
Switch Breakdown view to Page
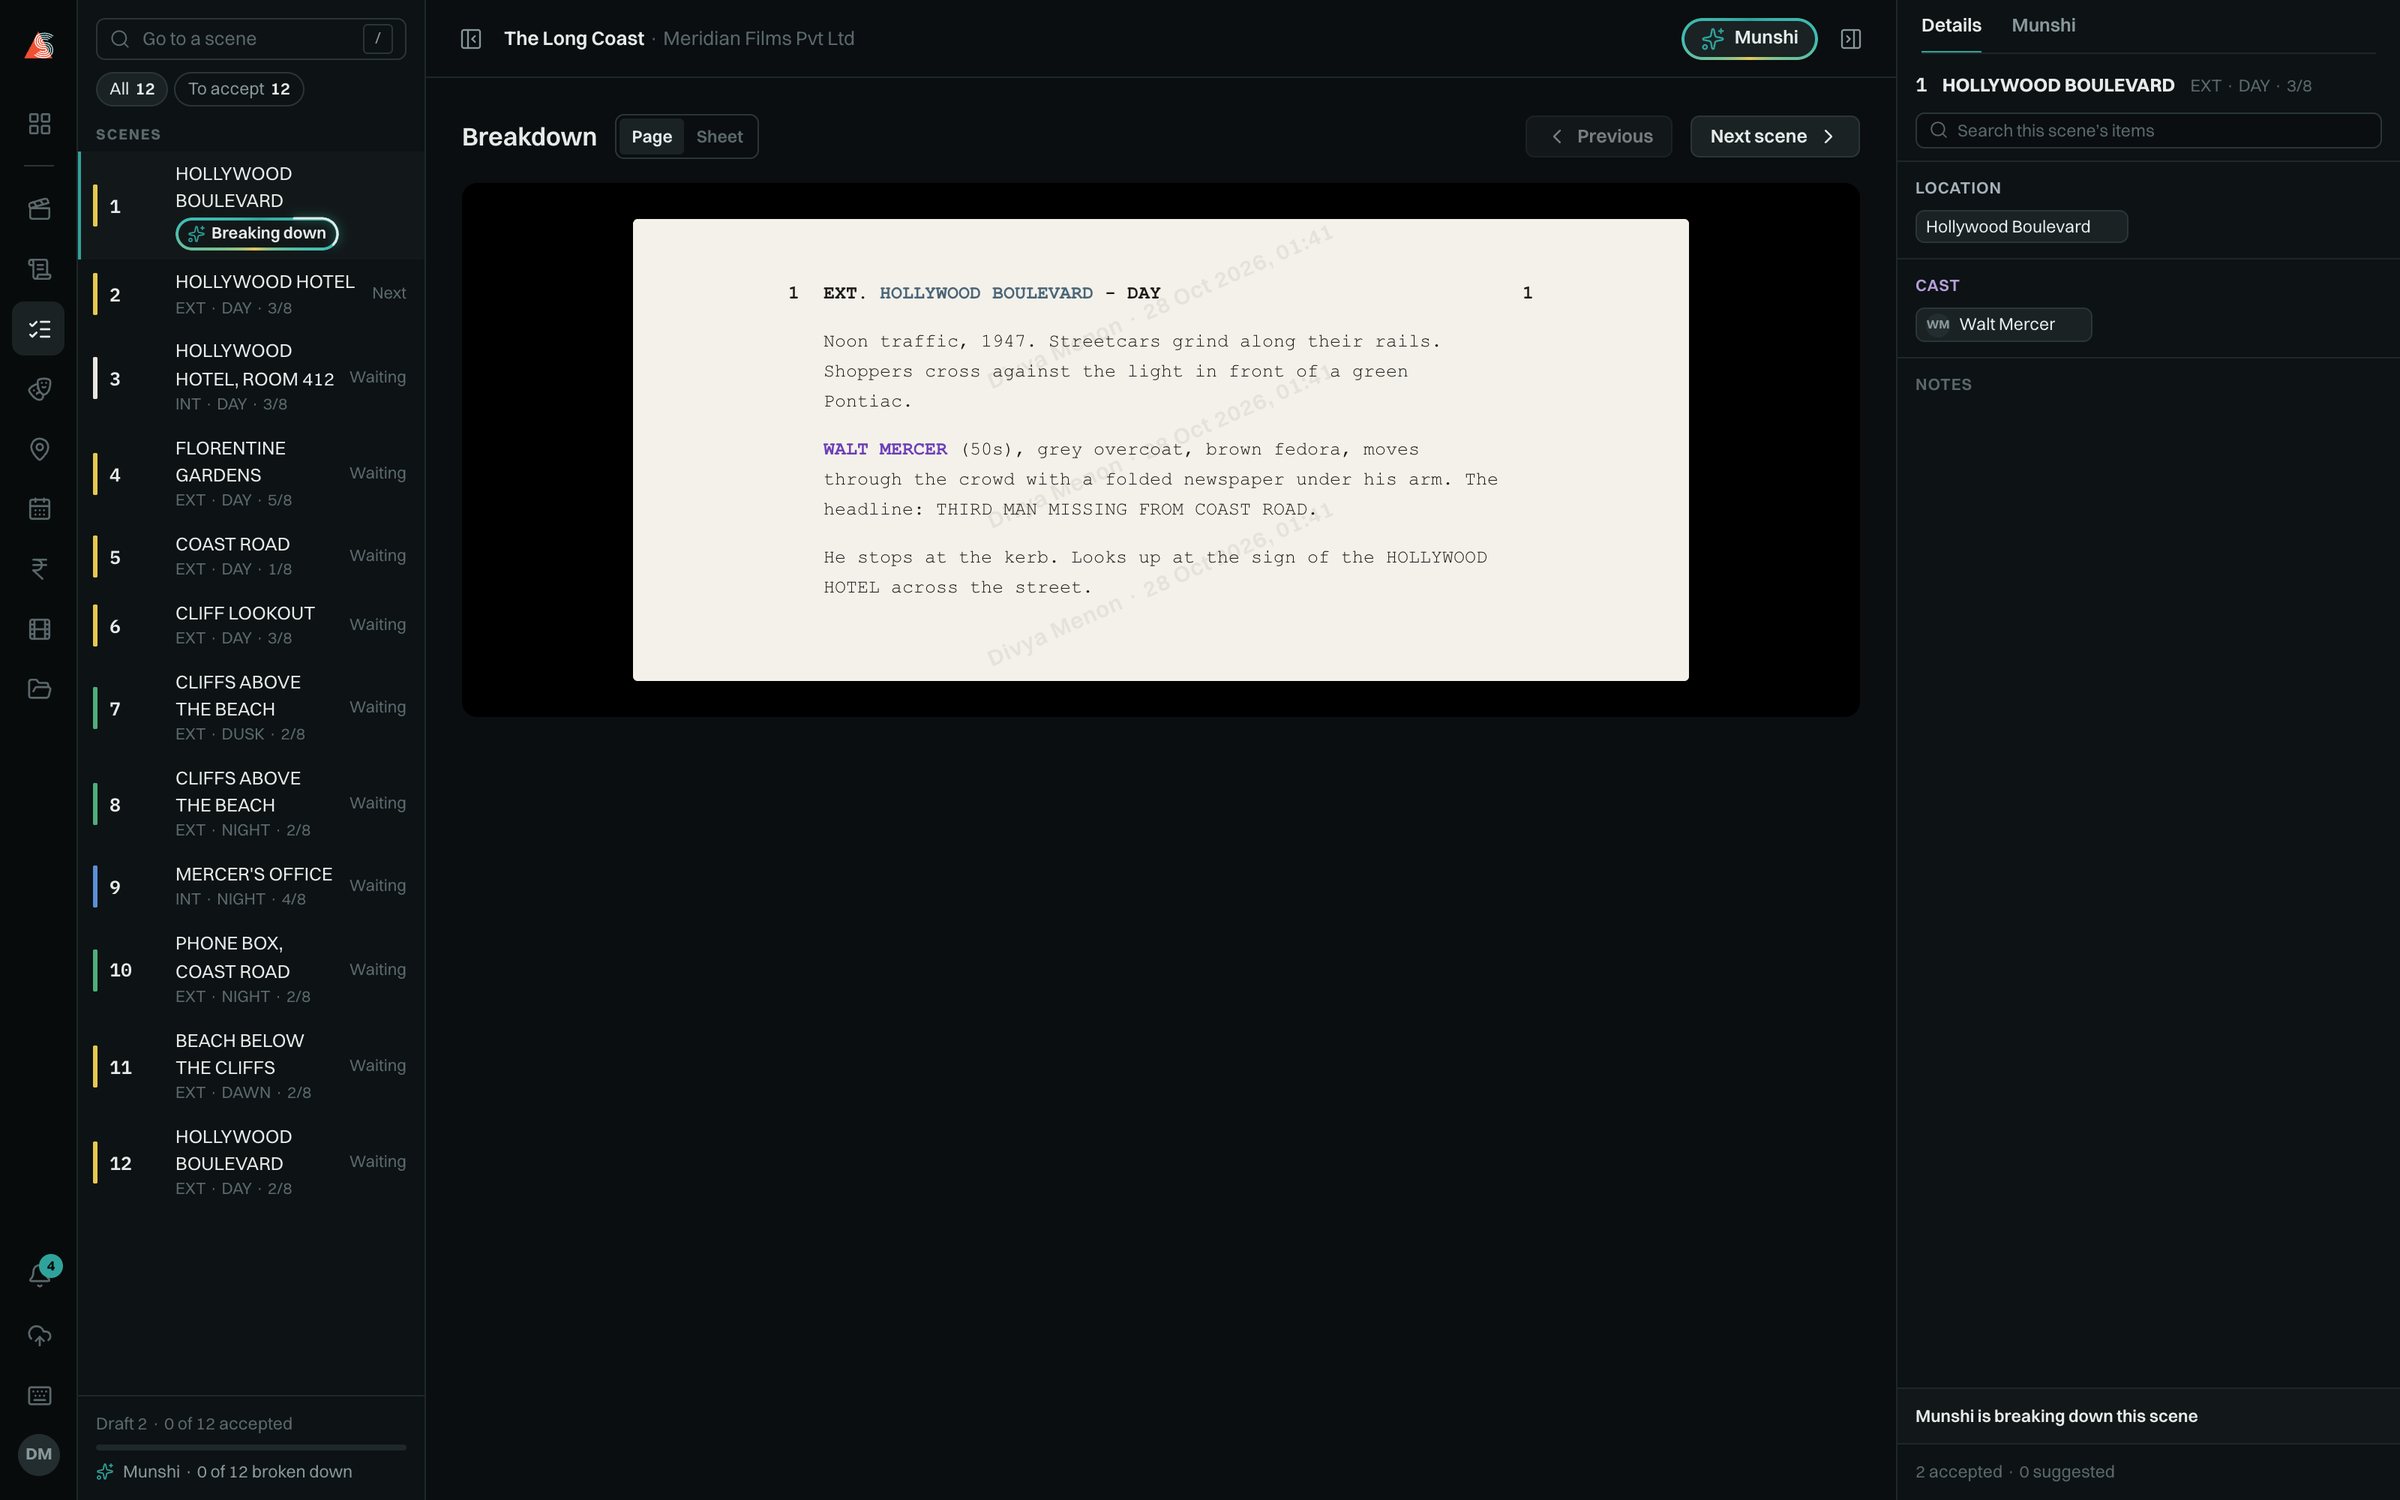click(x=651, y=137)
